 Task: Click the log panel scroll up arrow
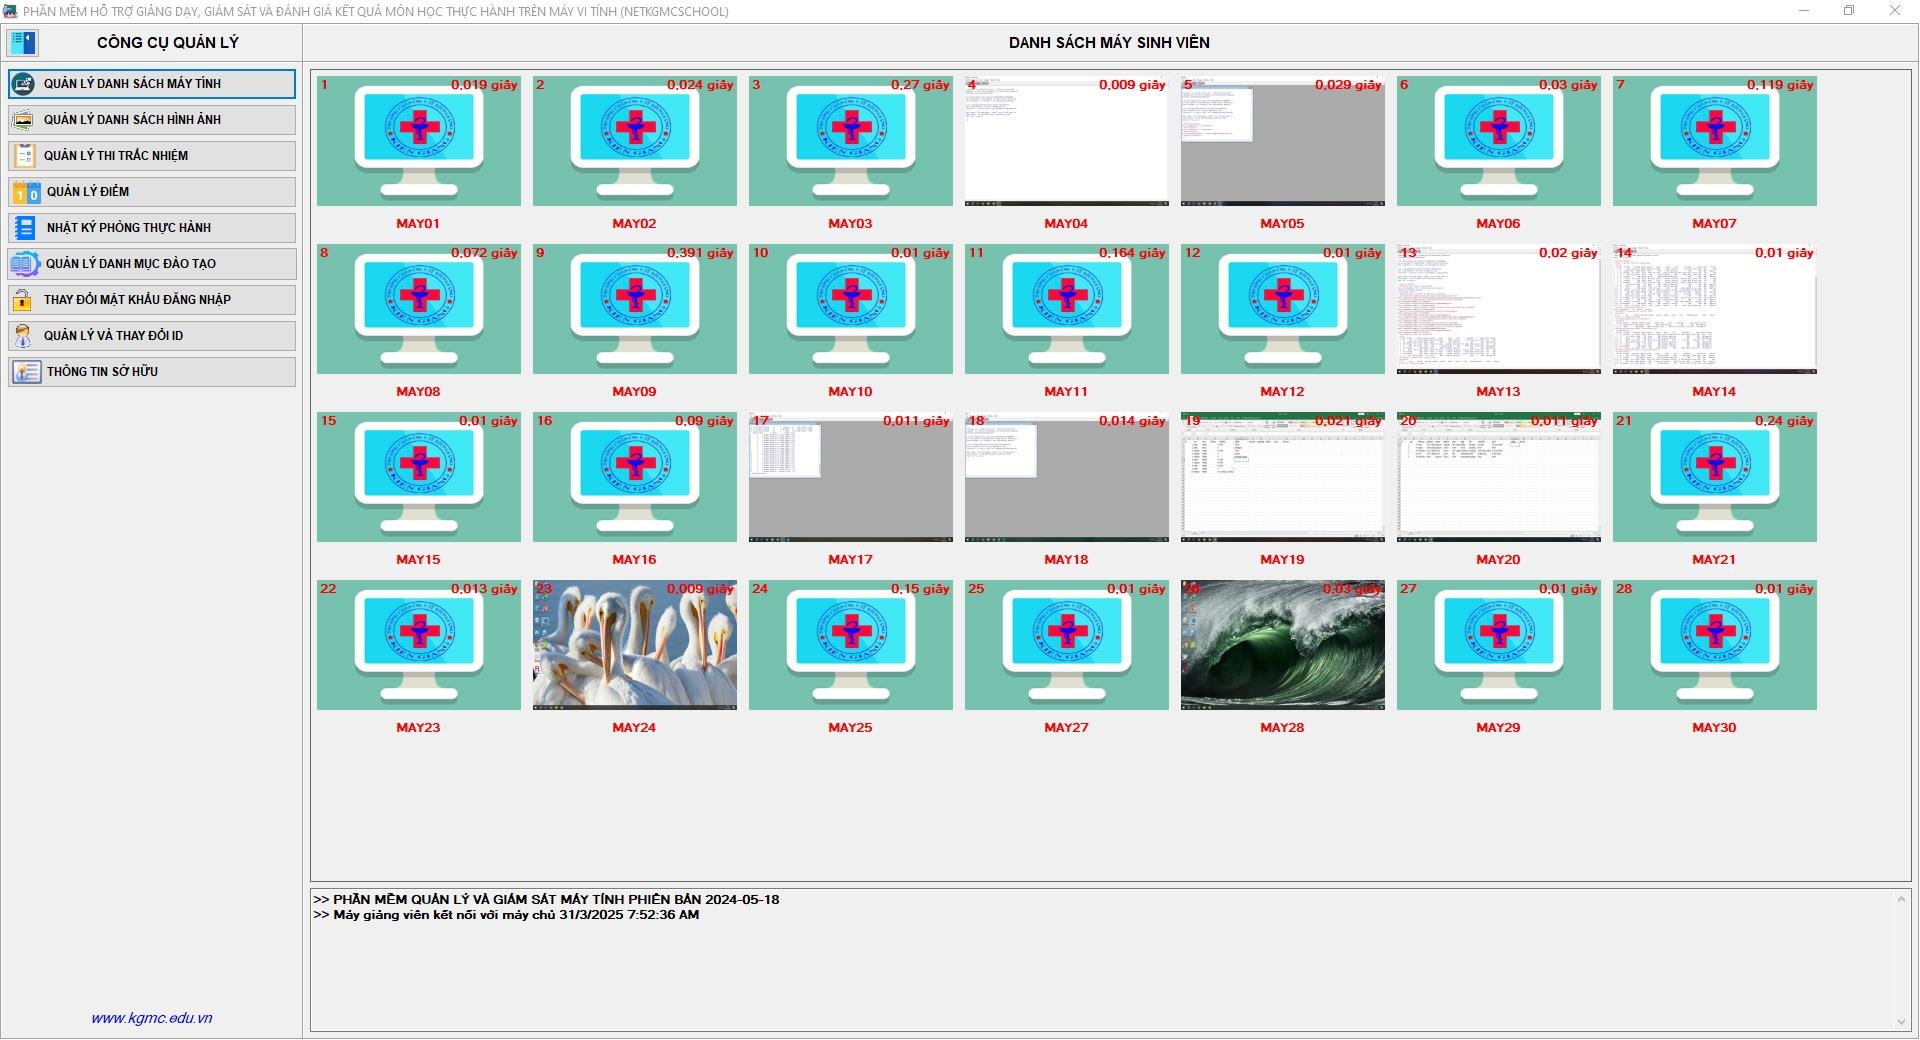1901,899
